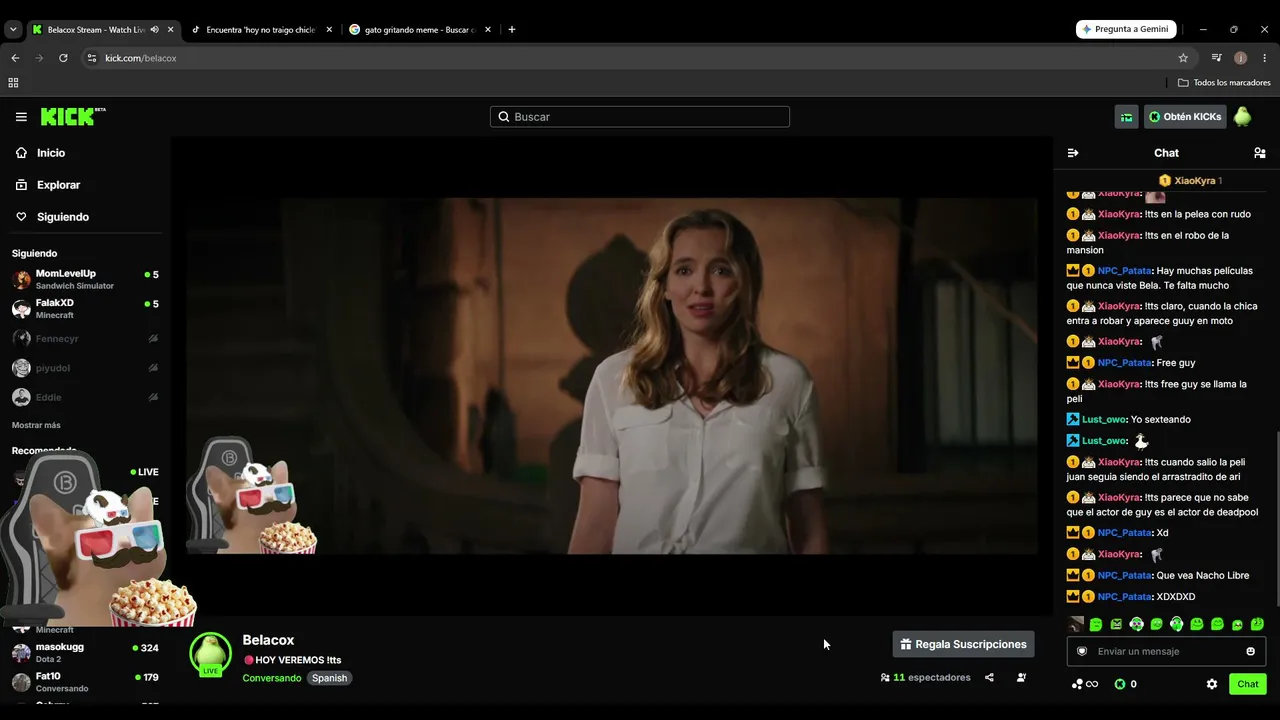
Task: Click the stream video player
Action: pyautogui.click(x=611, y=376)
